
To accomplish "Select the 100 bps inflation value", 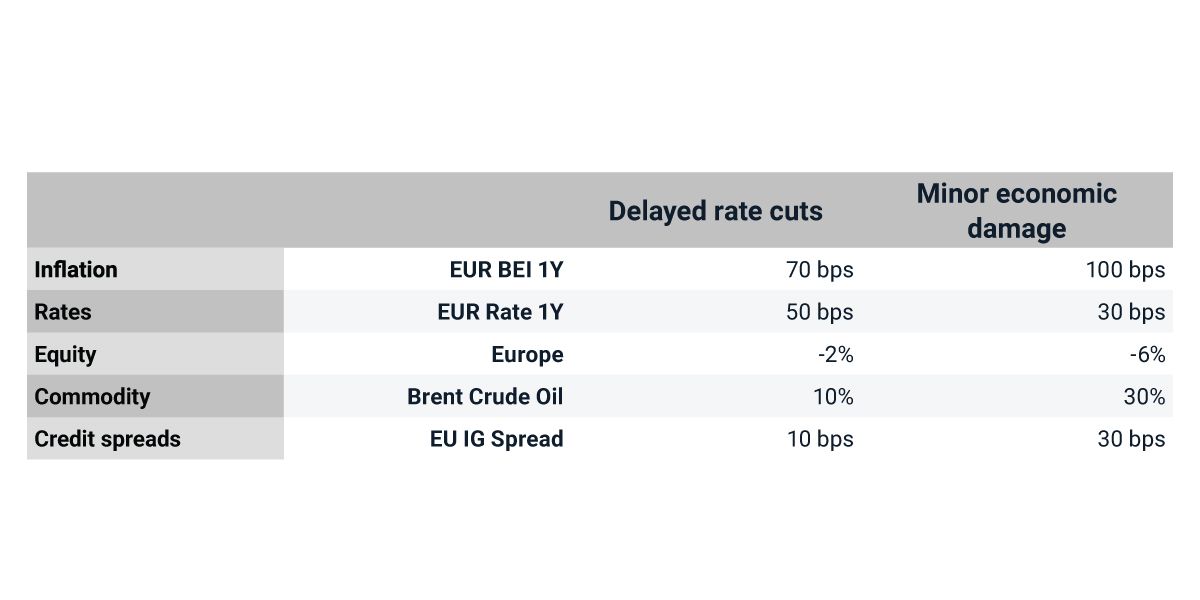I will point(1125,270).
